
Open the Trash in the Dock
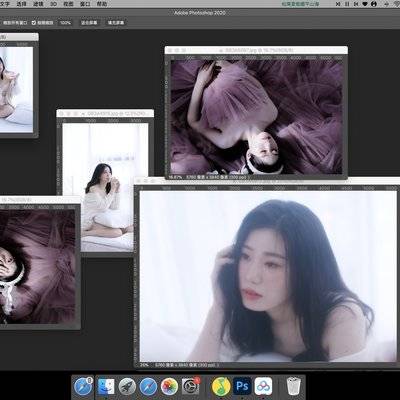[x=293, y=386]
